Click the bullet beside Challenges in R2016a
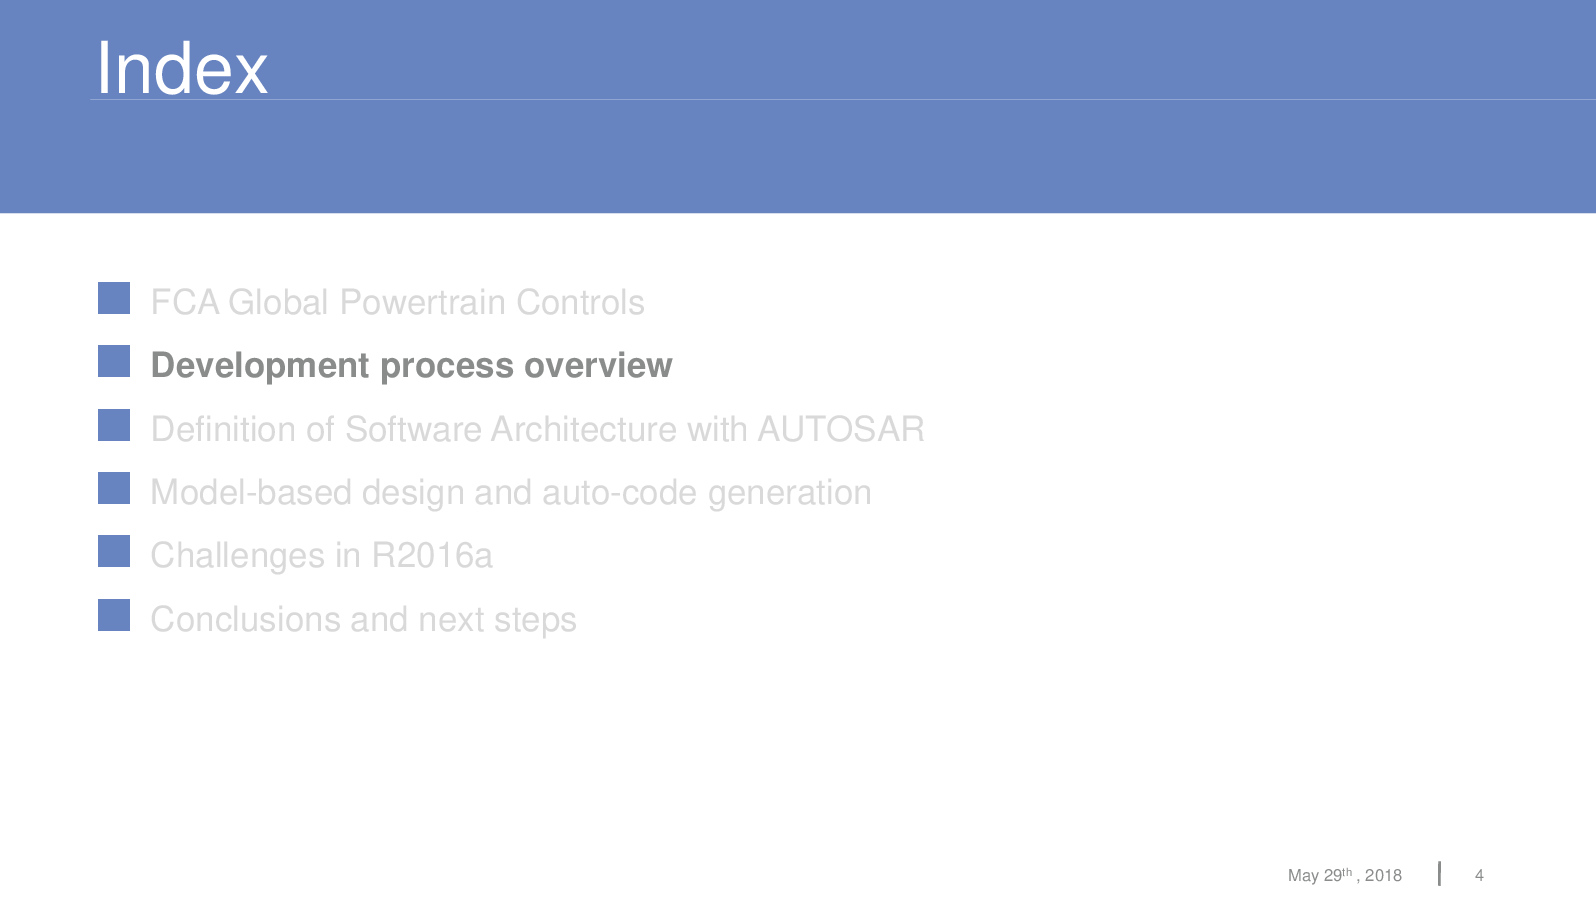This screenshot has height=900, width=1596. click(x=114, y=551)
